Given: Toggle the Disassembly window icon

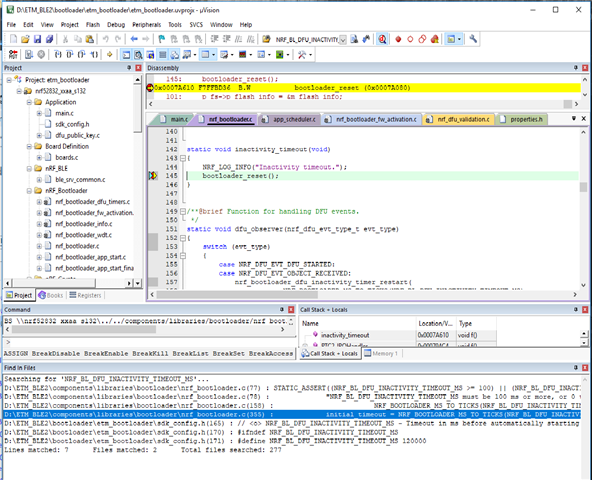Looking at the screenshot, I should pos(138,55).
